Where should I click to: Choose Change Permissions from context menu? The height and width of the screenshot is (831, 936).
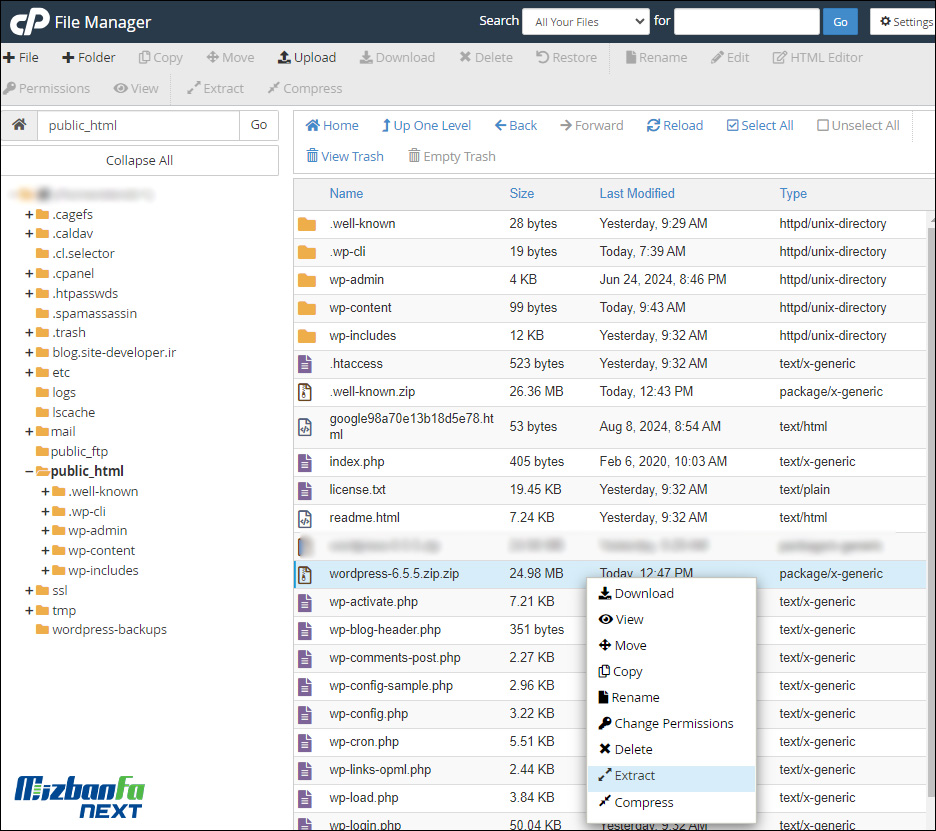[x=671, y=724]
